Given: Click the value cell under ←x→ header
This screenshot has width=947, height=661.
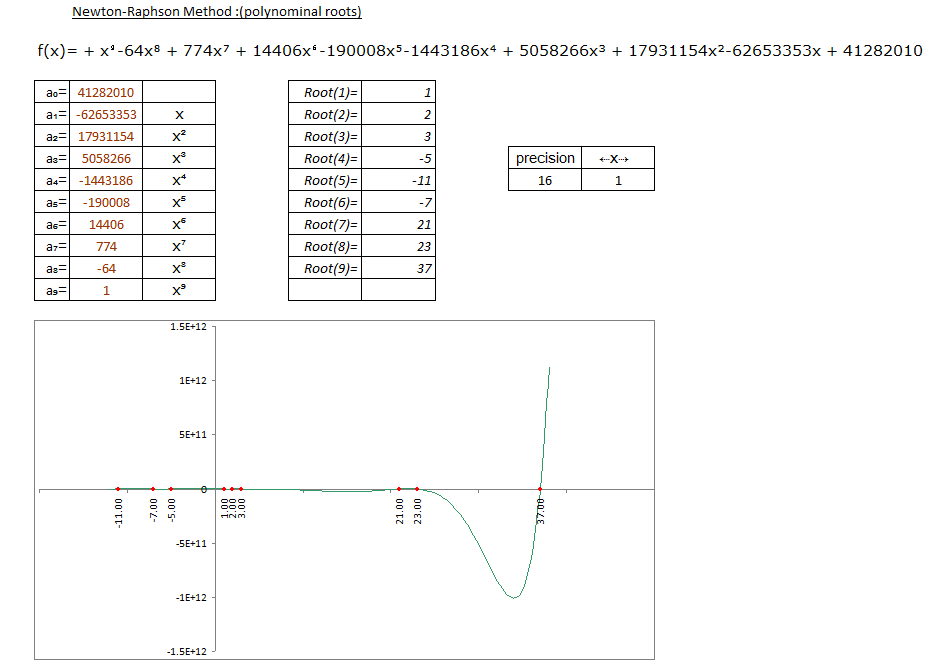Looking at the screenshot, I should coord(618,180).
